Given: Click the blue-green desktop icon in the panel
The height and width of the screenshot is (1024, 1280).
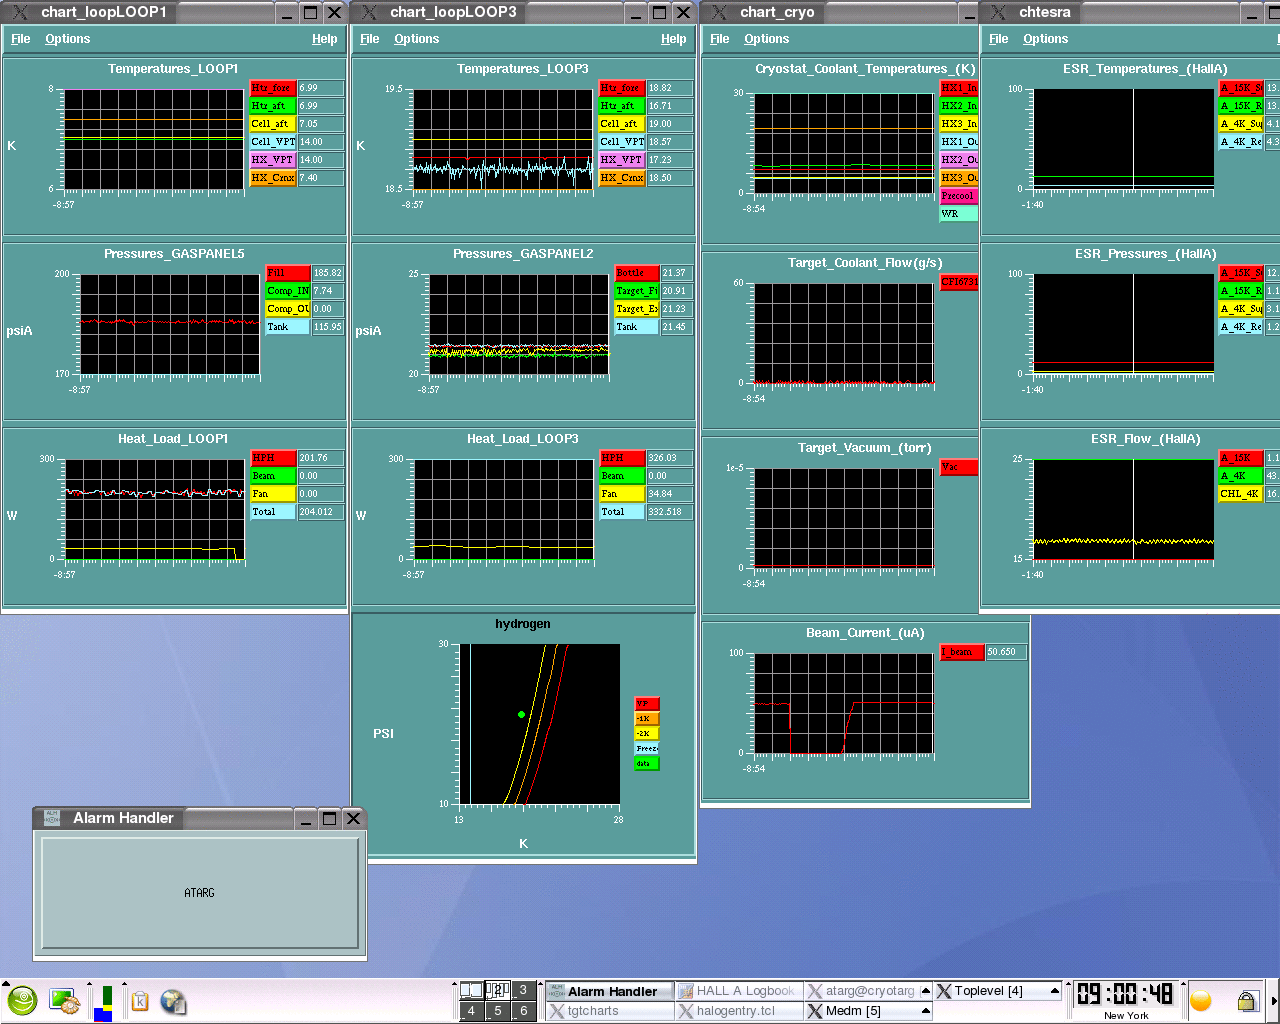Looking at the screenshot, I should coord(103,1002).
